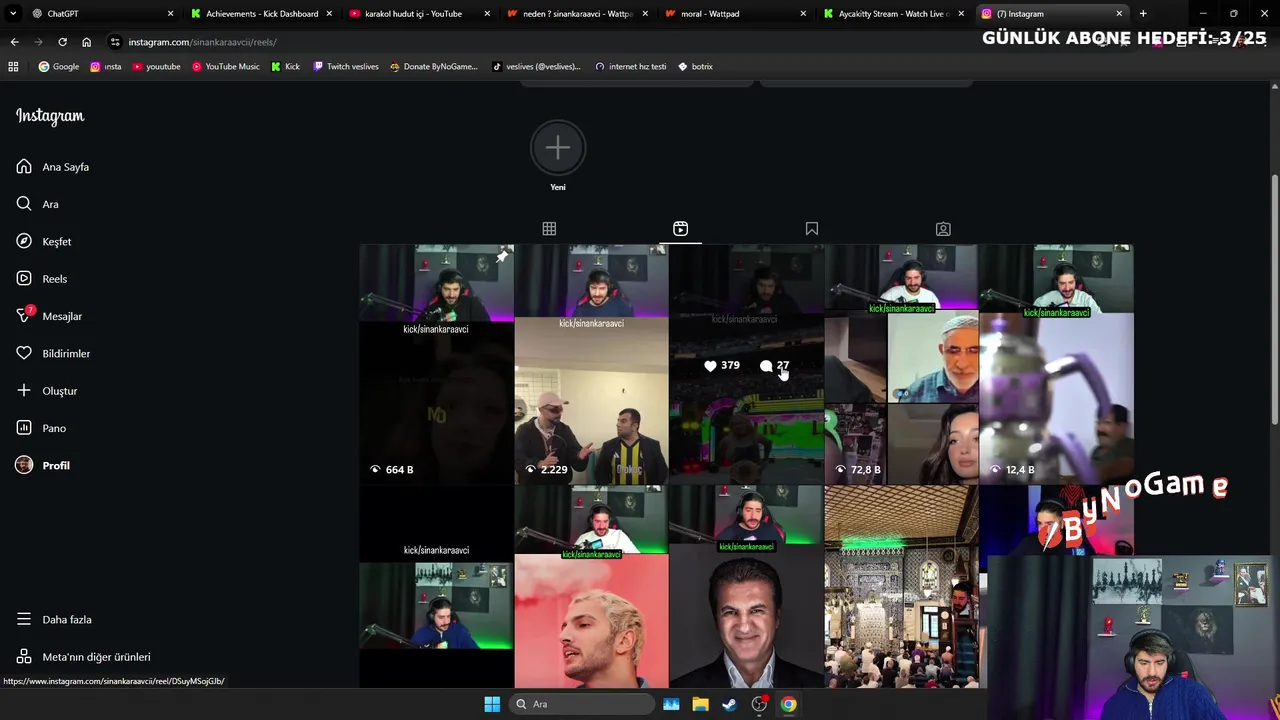The image size is (1280, 720).
Task: Close the moral - Wattpad tab
Action: click(803, 14)
